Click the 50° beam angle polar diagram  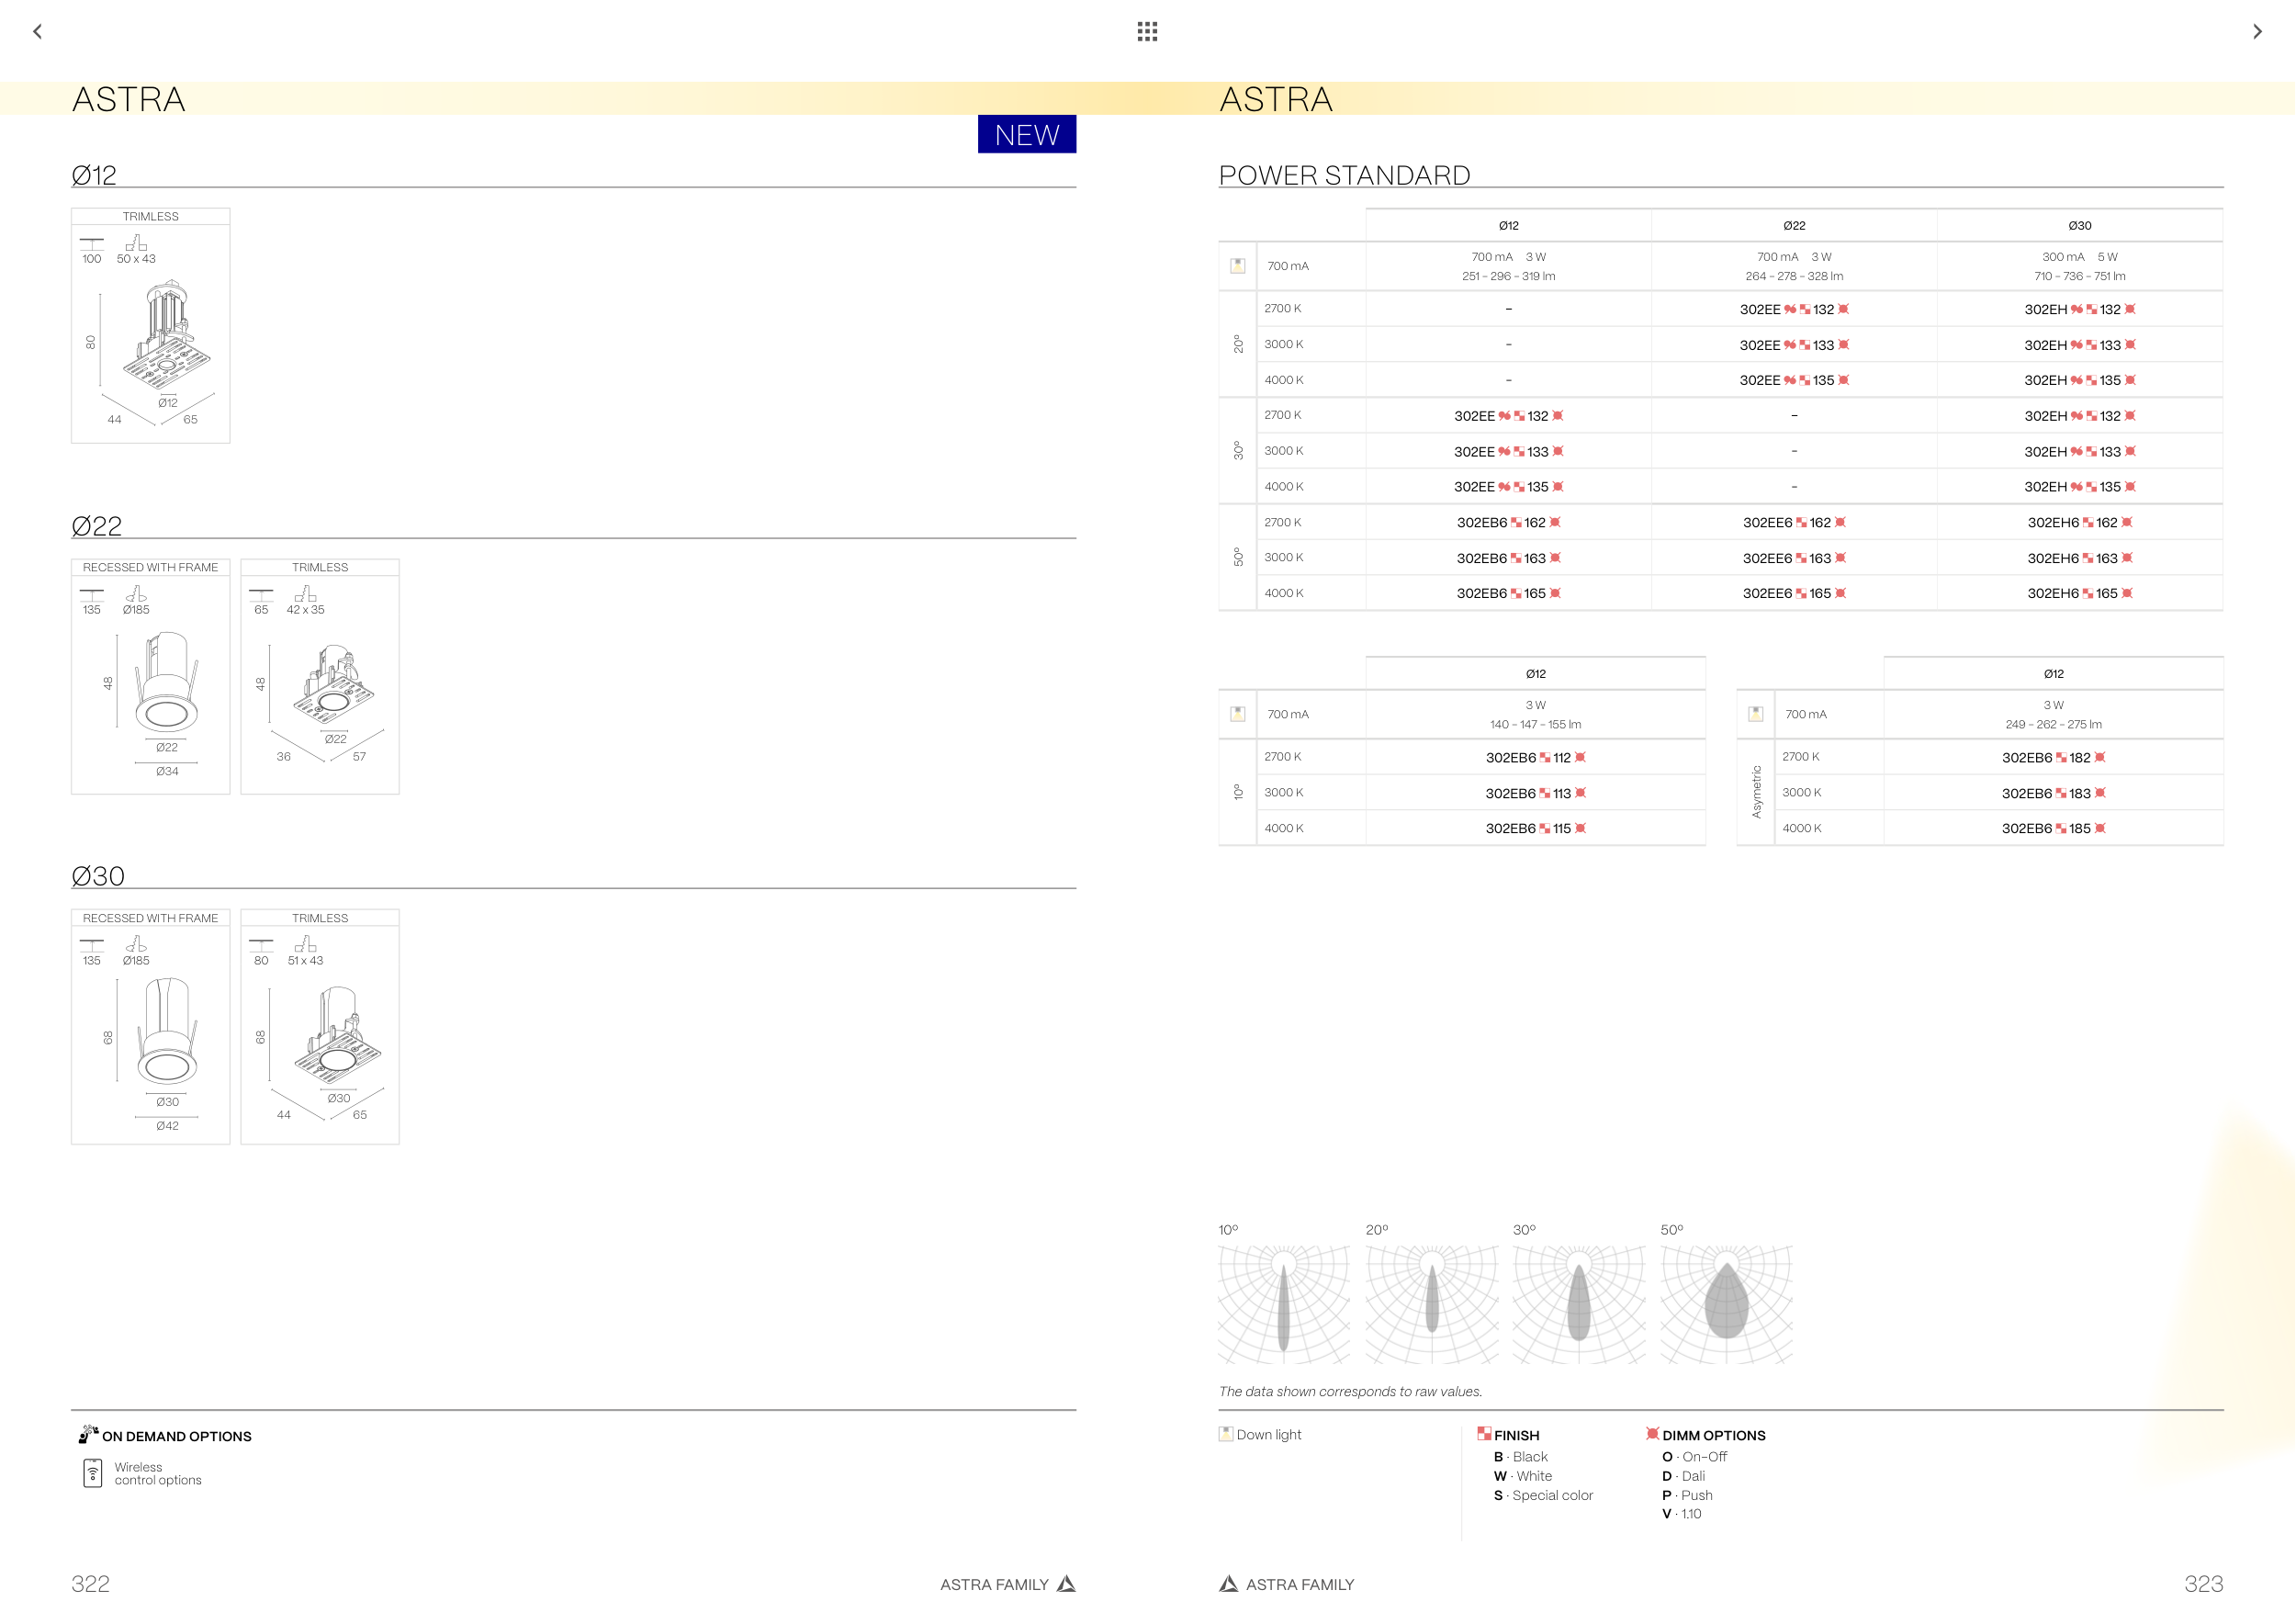(1726, 1303)
